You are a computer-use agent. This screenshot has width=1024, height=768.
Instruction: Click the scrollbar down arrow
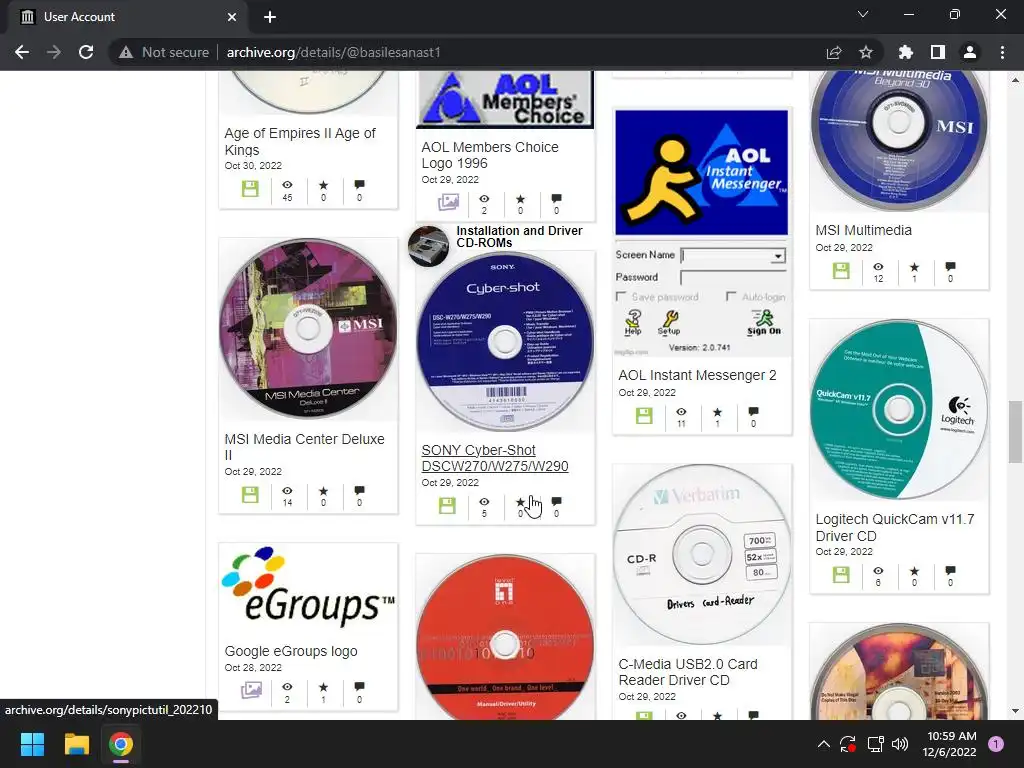[x=1015, y=711]
